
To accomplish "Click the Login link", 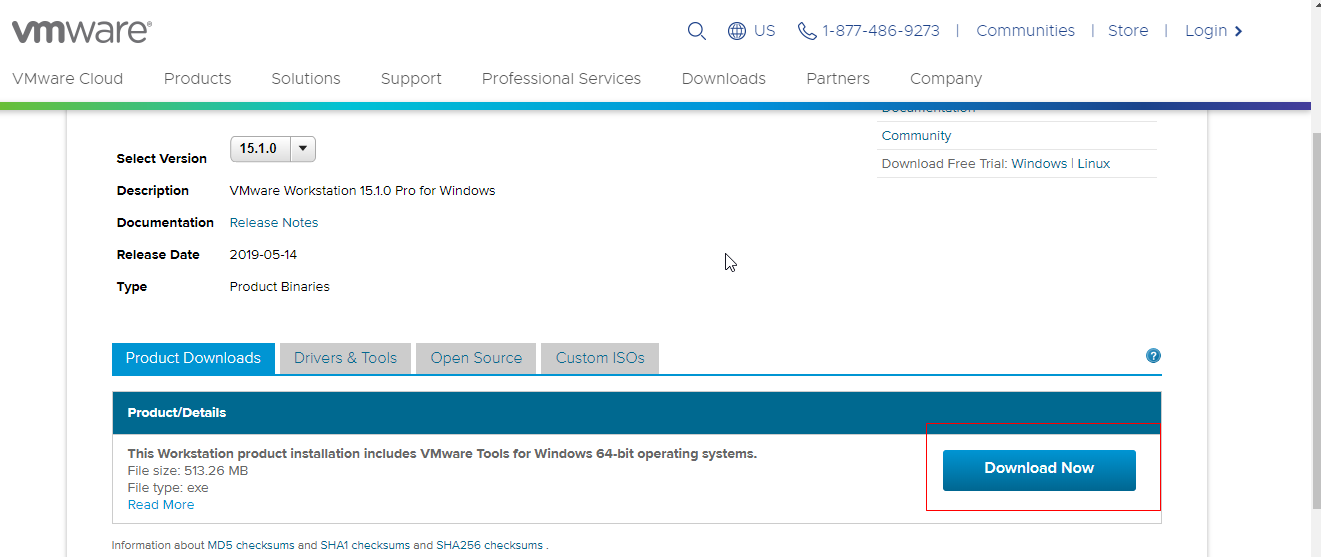I will [x=1206, y=31].
